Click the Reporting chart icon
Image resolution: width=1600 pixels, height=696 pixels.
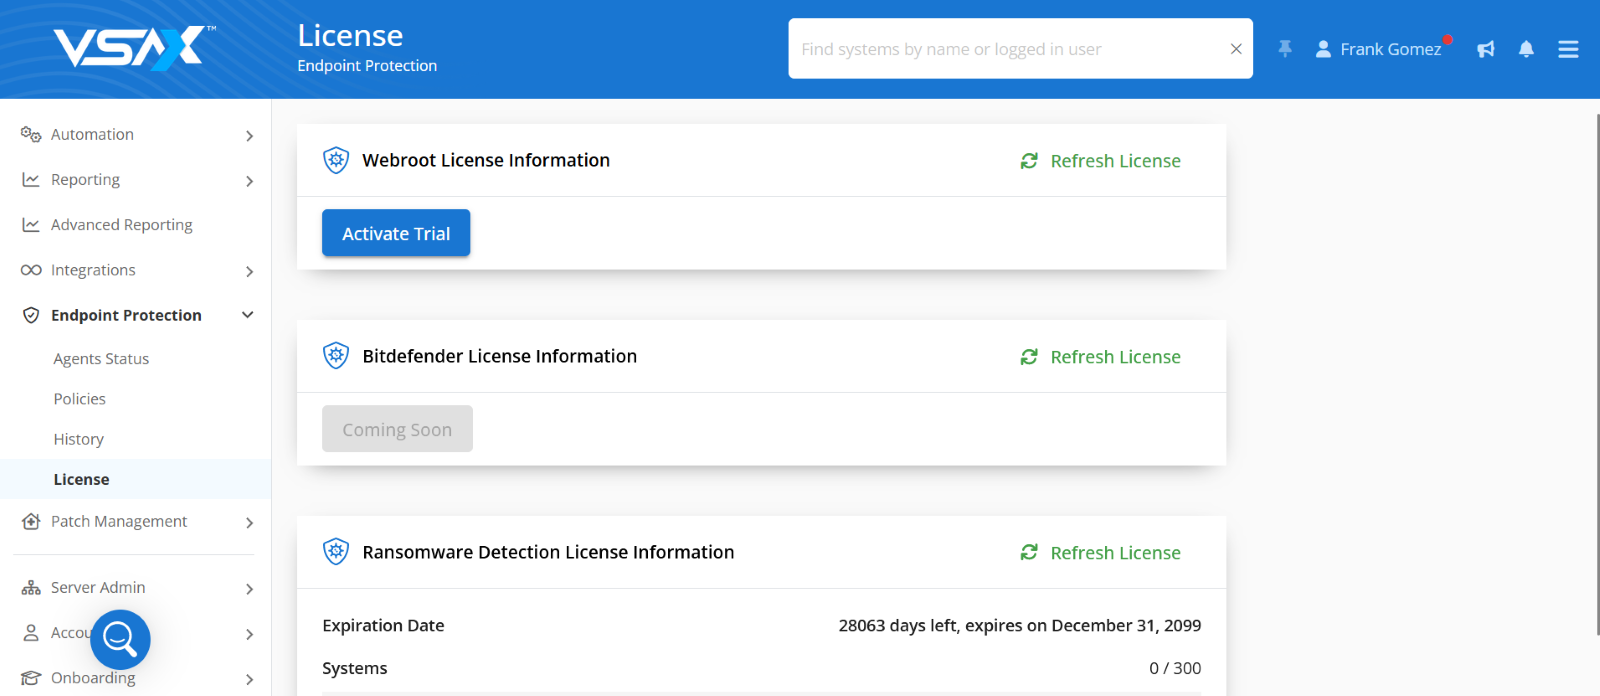click(31, 180)
